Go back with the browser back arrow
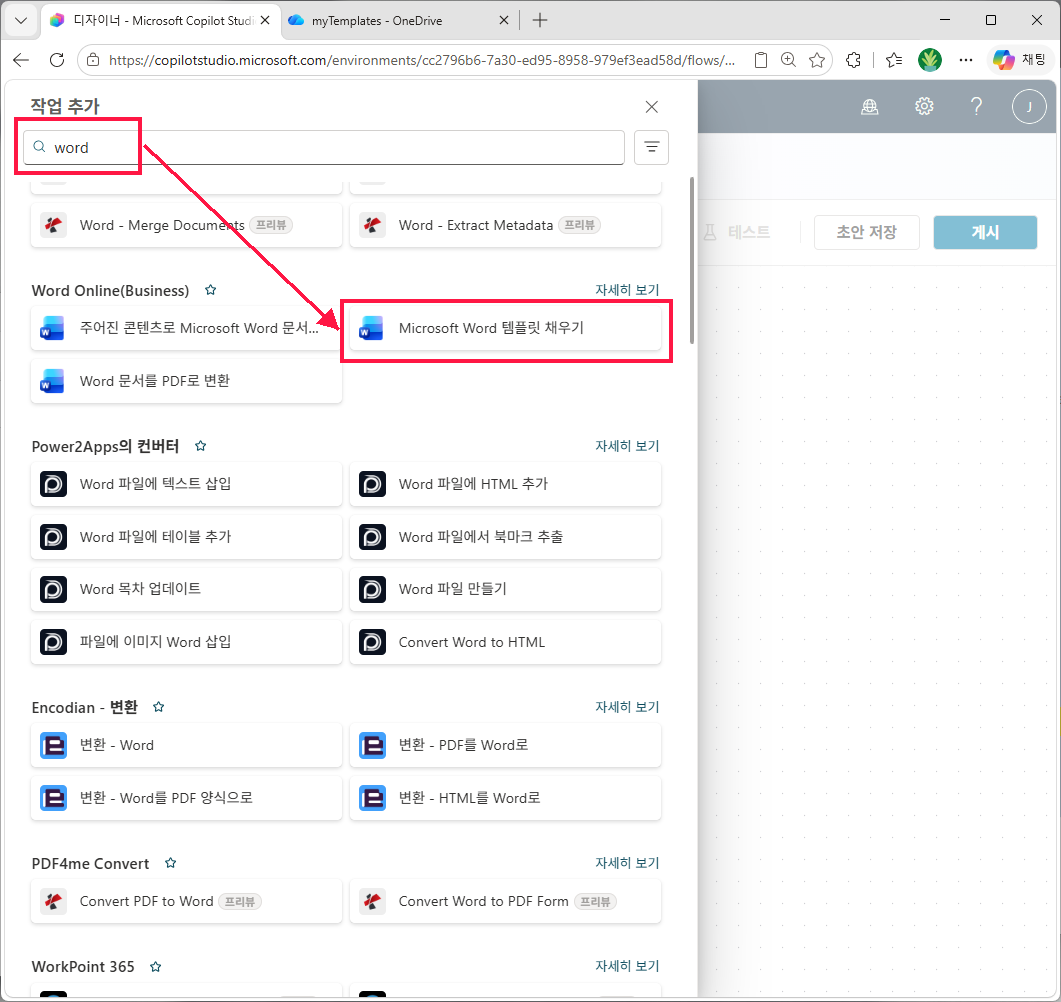 pyautogui.click(x=21, y=60)
